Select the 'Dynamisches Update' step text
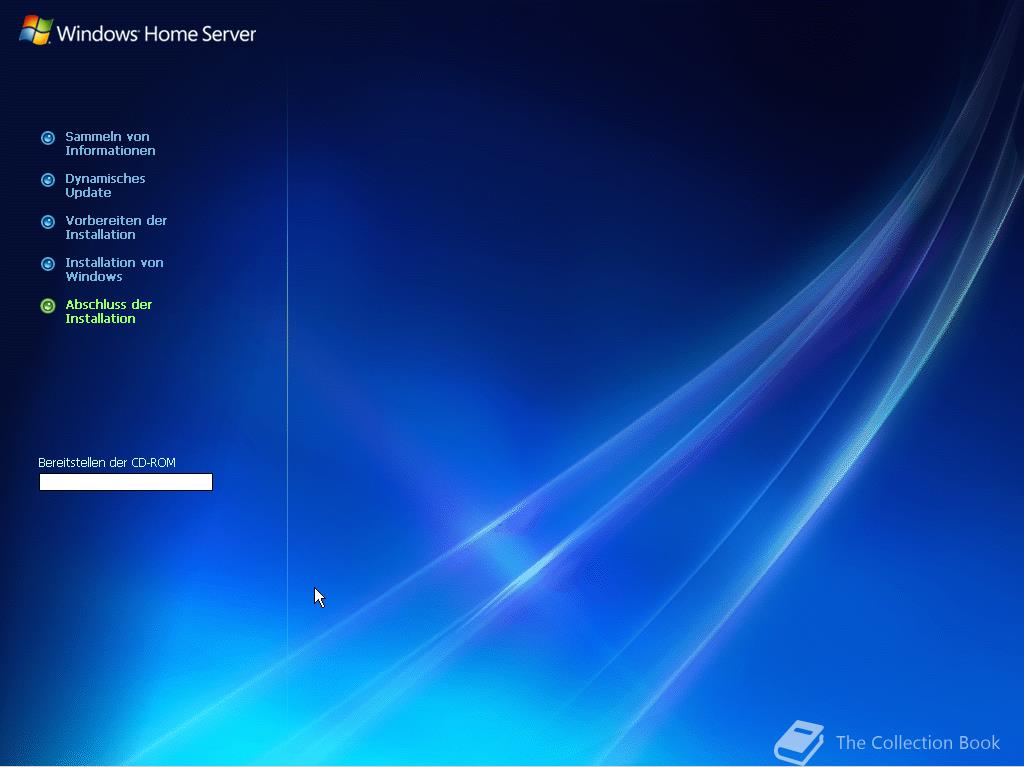Image resolution: width=1024 pixels, height=768 pixels. click(105, 185)
